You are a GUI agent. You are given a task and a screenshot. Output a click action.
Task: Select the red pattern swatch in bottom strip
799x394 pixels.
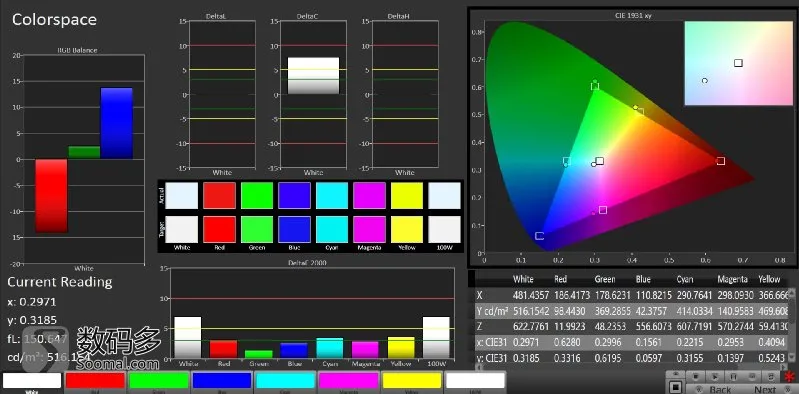[95, 381]
